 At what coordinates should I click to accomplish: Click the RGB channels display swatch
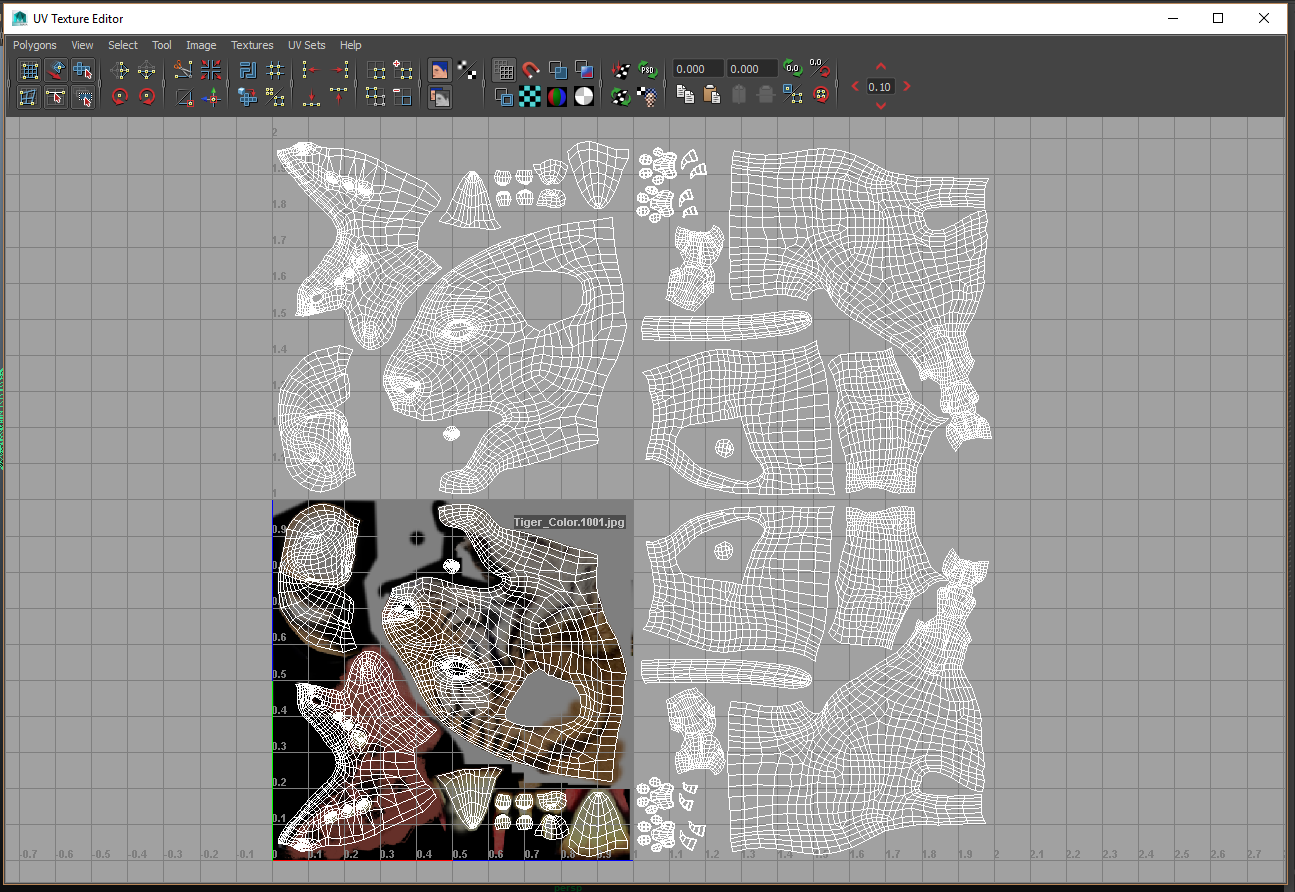[x=557, y=96]
